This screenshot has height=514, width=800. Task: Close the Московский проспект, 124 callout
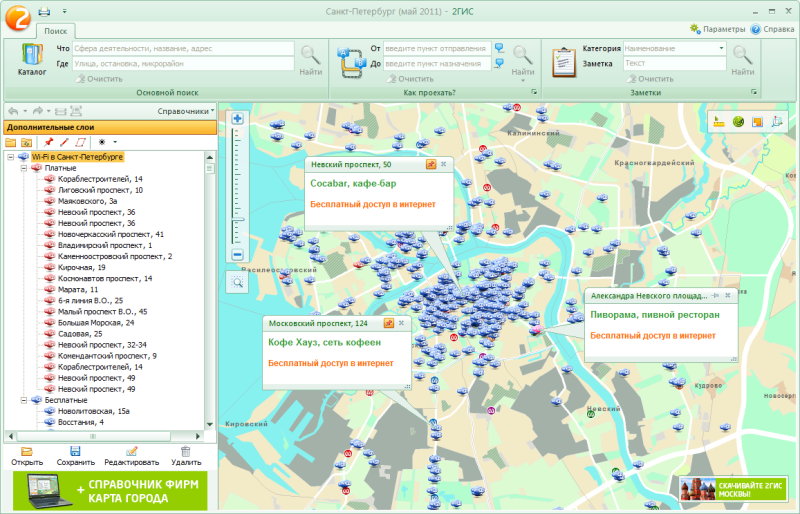pyautogui.click(x=403, y=323)
